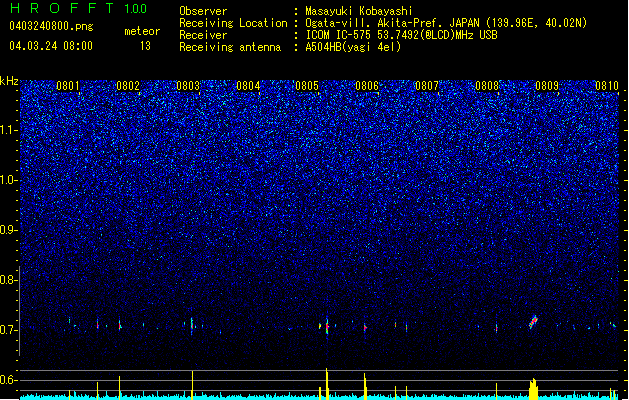The height and width of the screenshot is (400, 629).
Task: Click the 0.7 kHz axis label
Action: (x=9, y=330)
